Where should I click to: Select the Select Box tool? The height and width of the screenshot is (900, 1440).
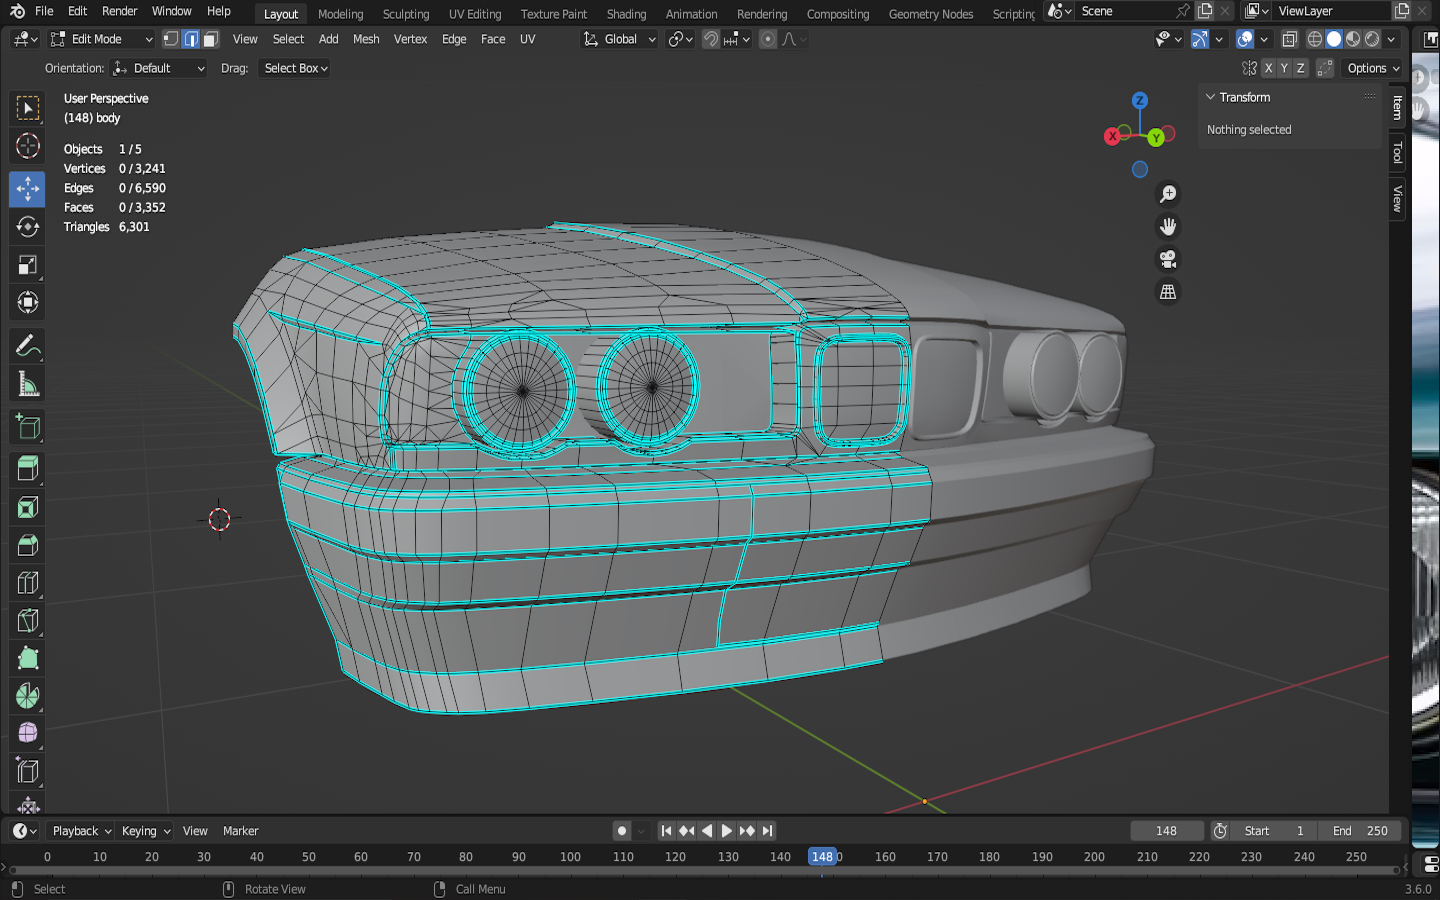[27, 108]
